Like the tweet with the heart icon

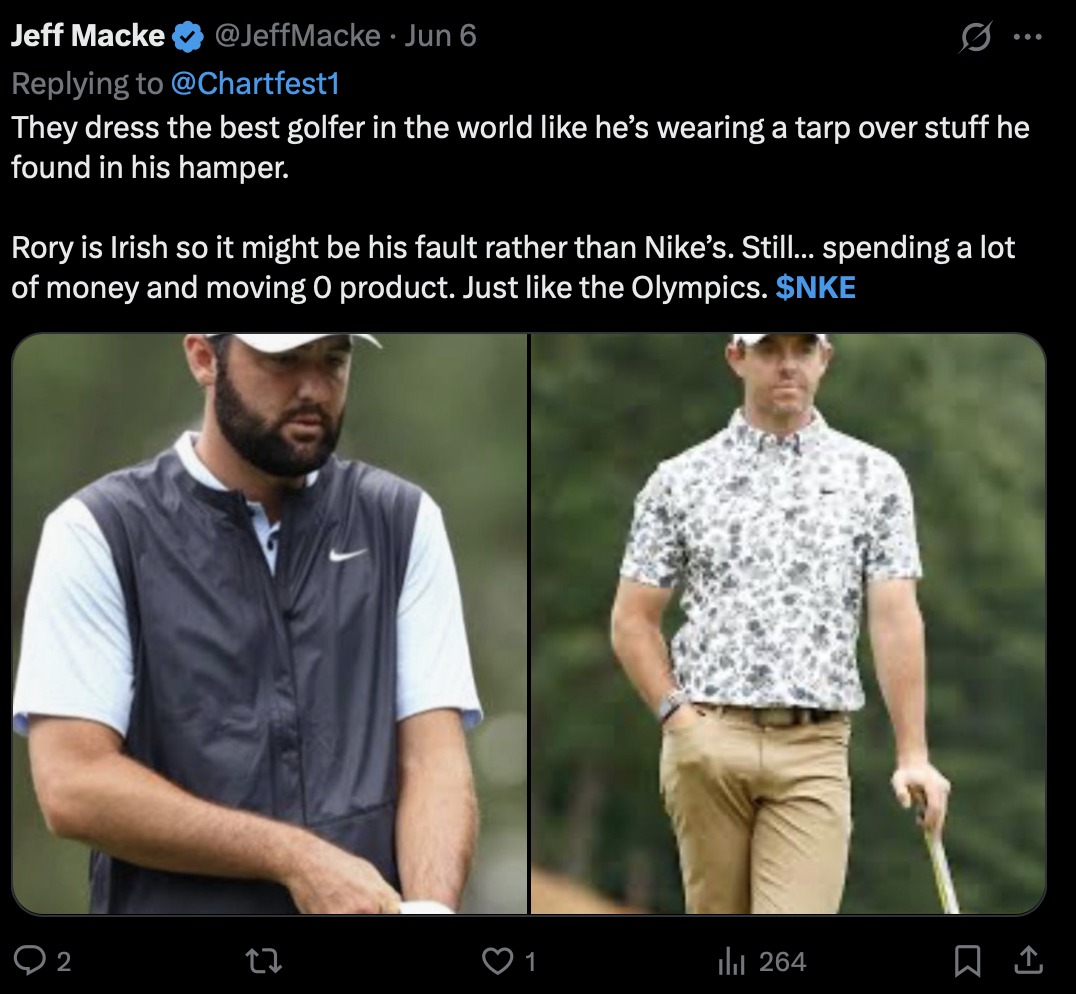(497, 962)
